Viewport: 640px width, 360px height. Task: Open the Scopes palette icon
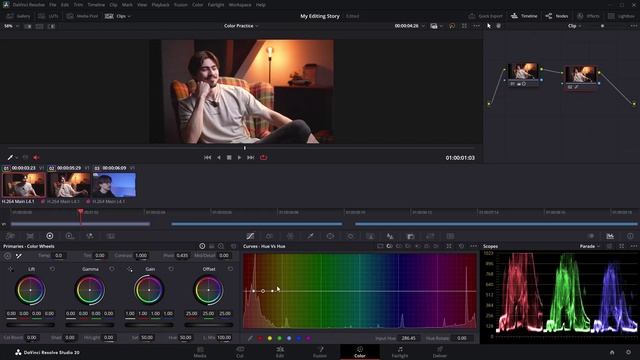click(x=610, y=236)
